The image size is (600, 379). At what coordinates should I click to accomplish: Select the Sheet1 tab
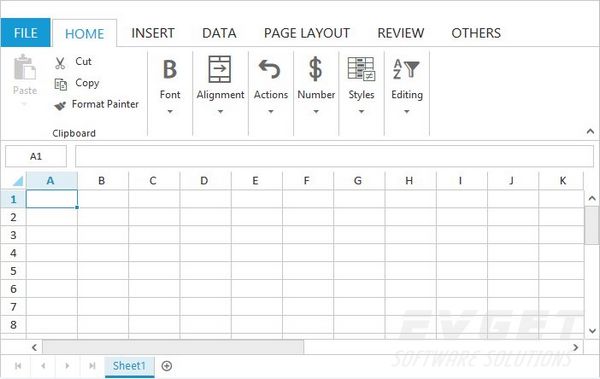(x=129, y=366)
